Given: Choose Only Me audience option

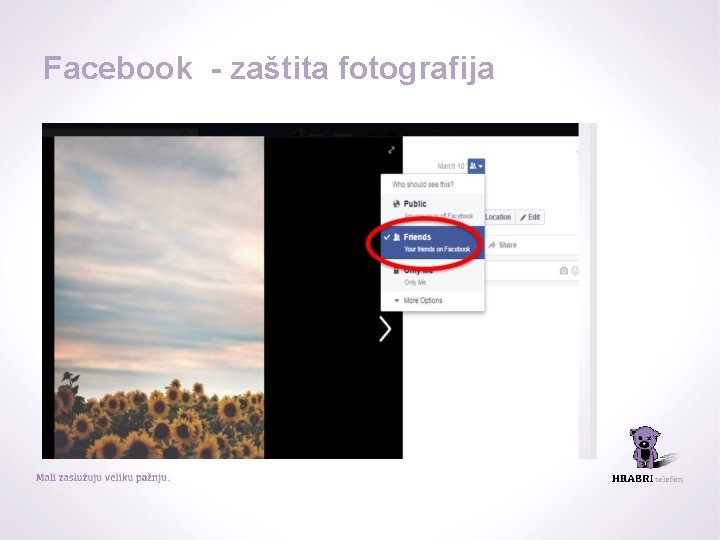Looking at the screenshot, I should [x=433, y=276].
